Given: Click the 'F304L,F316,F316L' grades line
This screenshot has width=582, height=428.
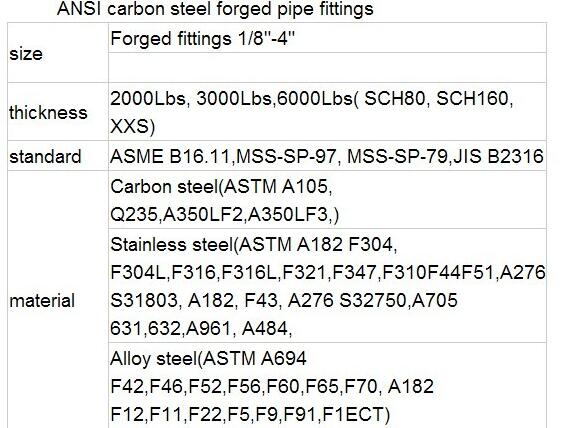Looking at the screenshot, I should pos(328,272).
